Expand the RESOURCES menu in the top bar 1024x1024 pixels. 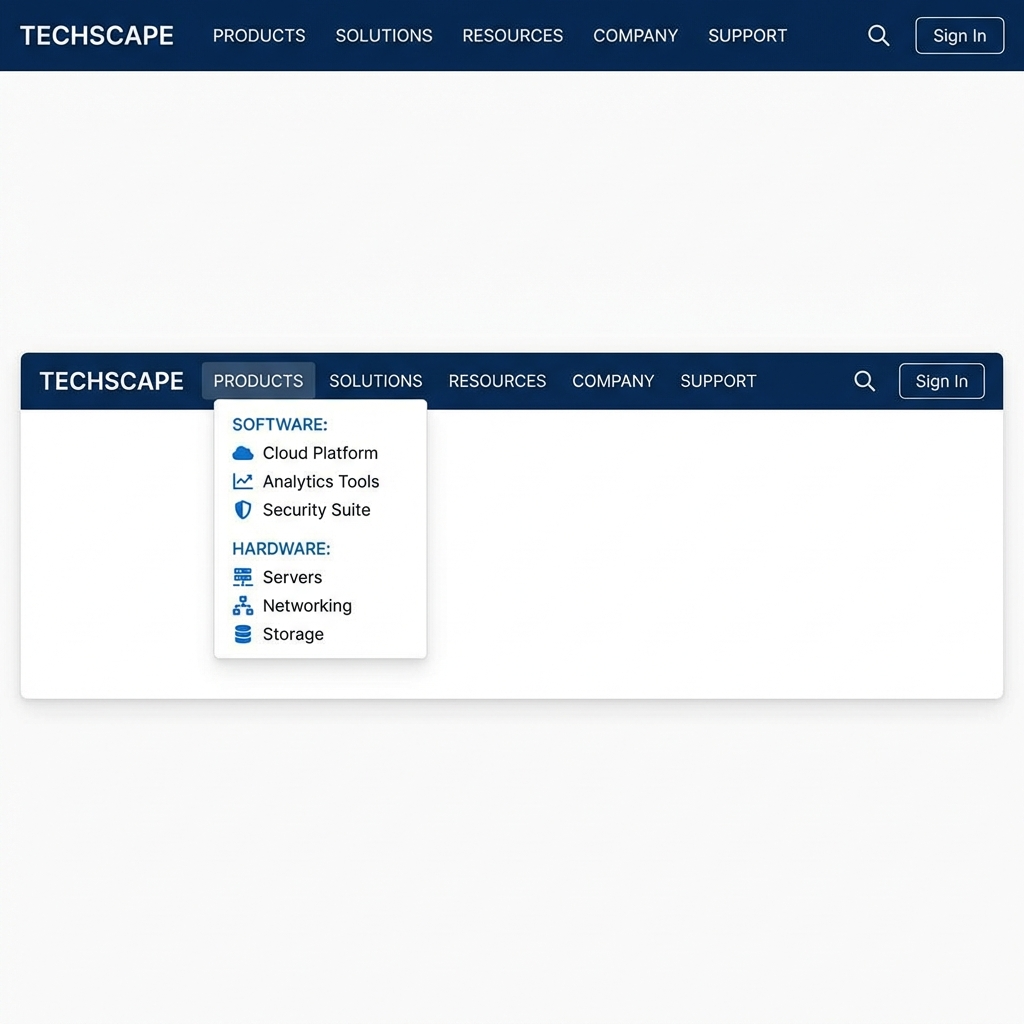pos(512,36)
